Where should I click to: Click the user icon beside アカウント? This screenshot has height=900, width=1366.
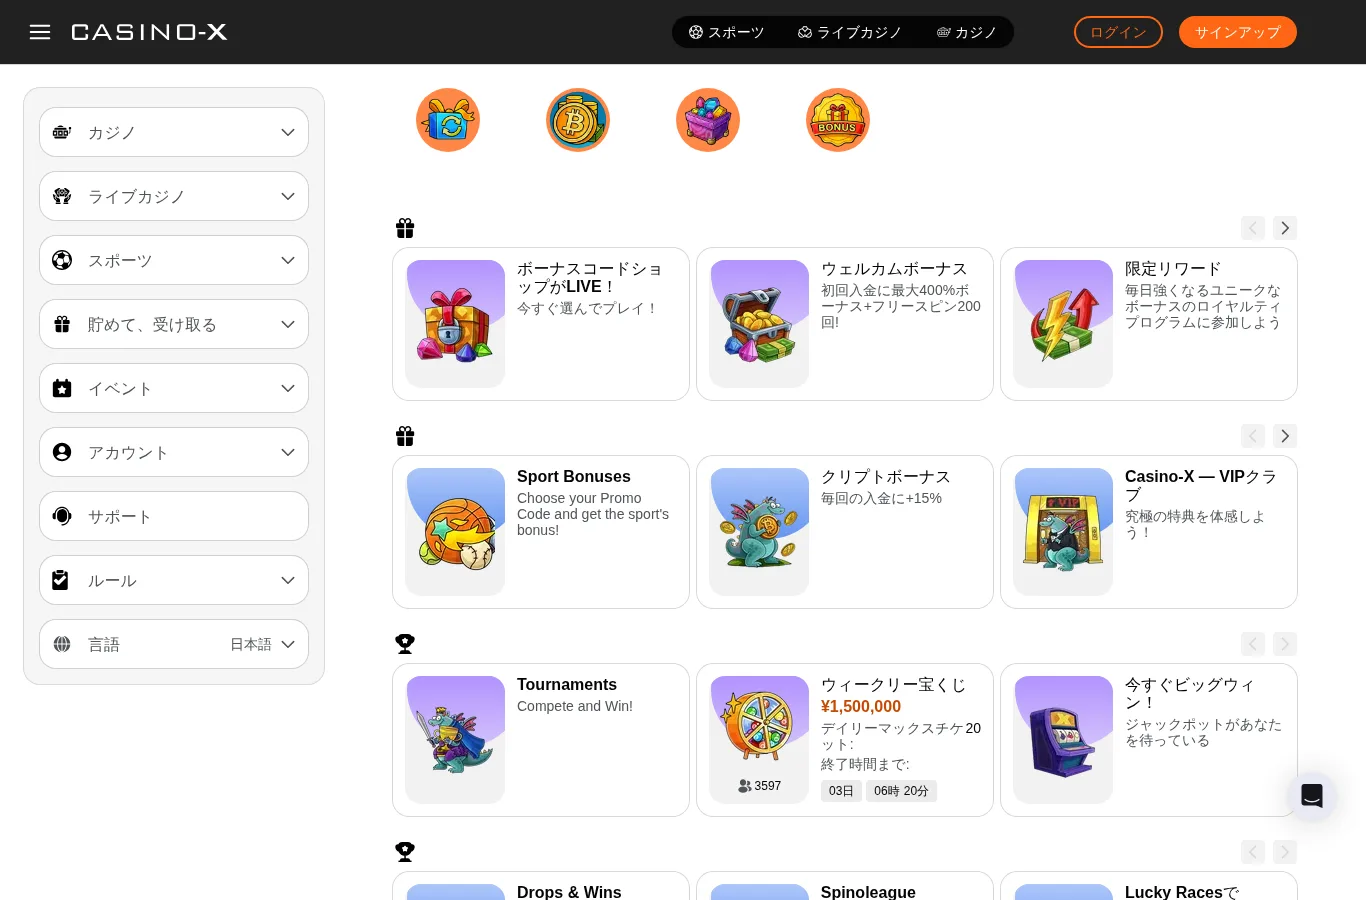(62, 452)
